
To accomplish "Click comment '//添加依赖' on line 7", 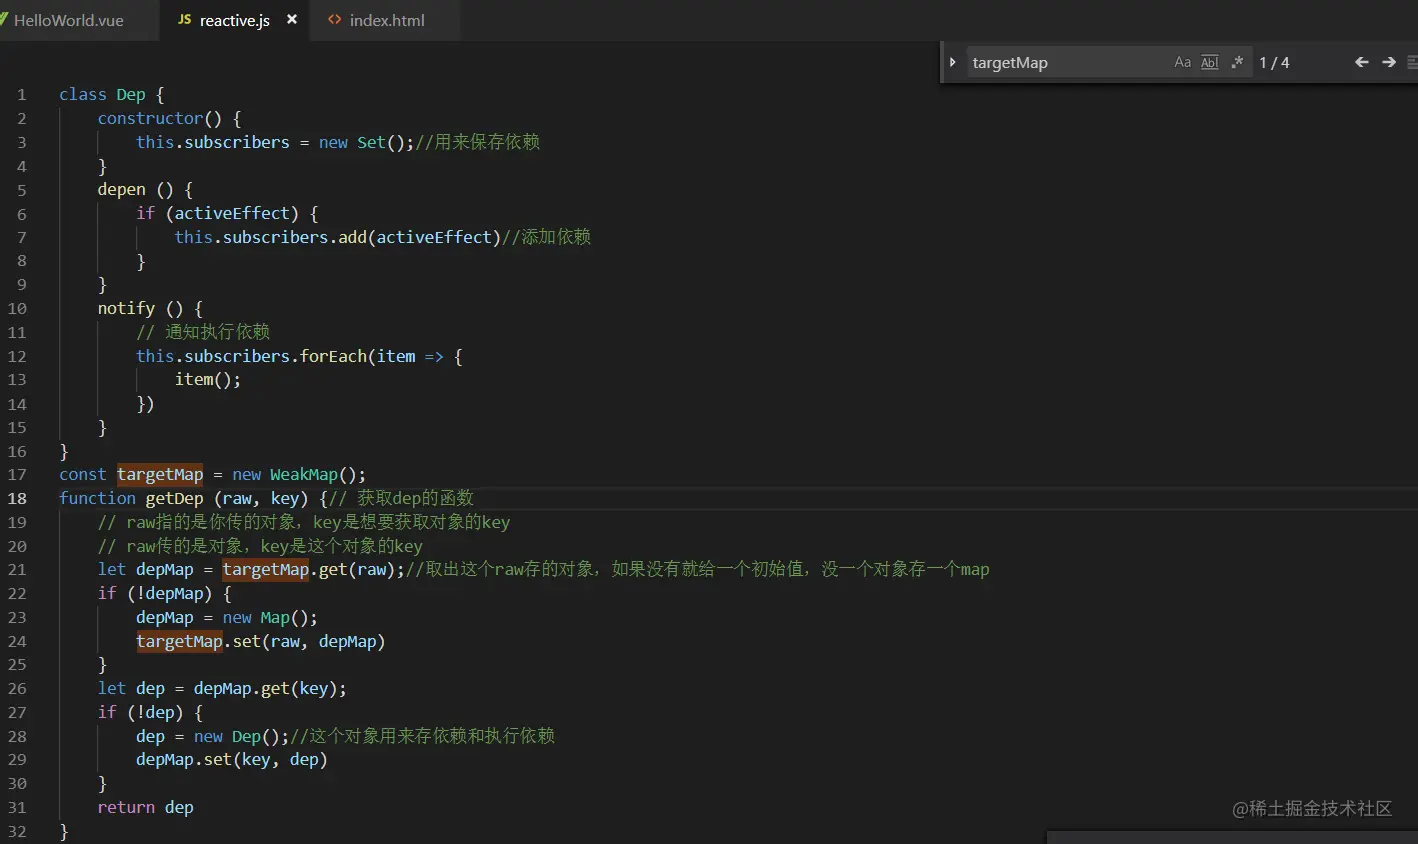I will coord(546,237).
